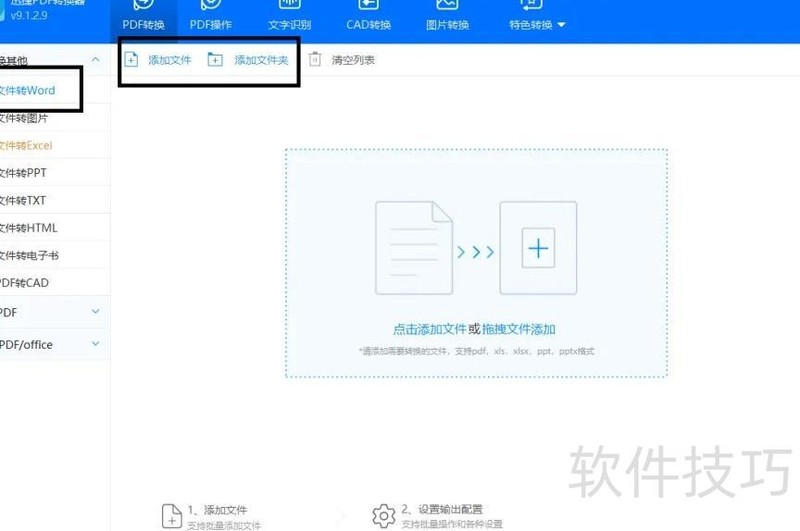
Task: Click the 图片转换 tab icon
Action: (x=447, y=5)
